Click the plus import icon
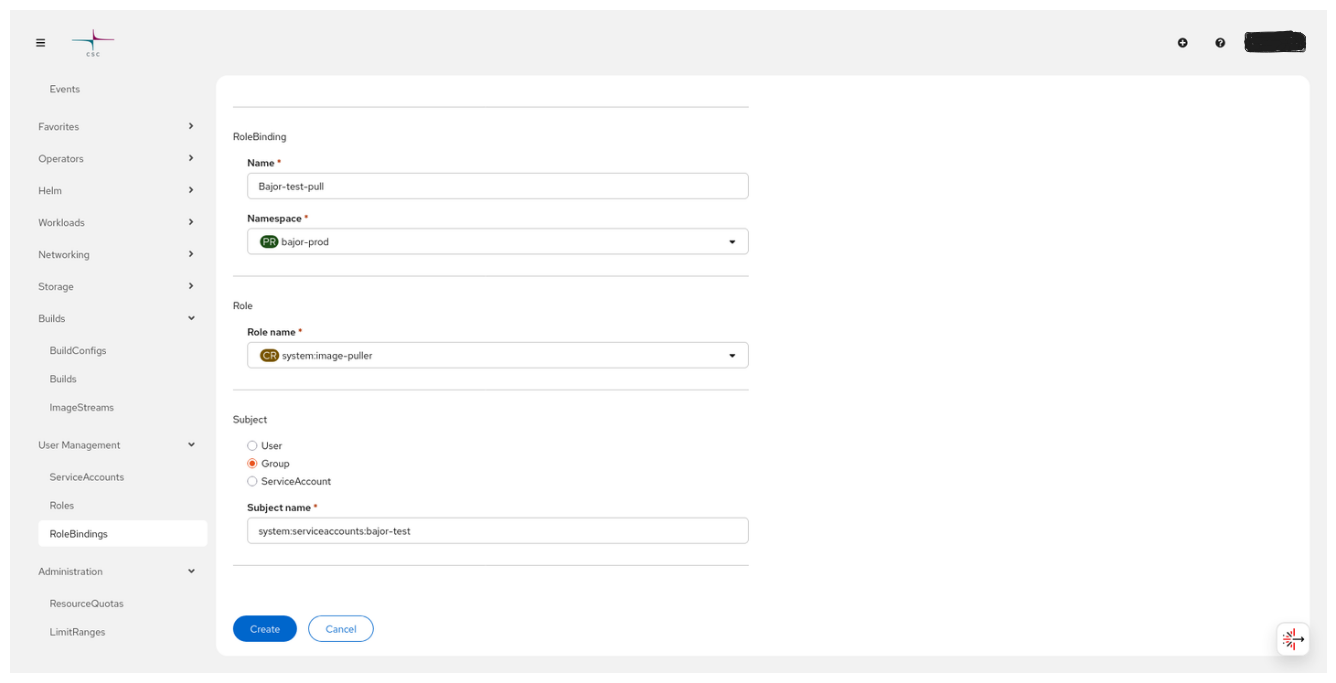This screenshot has width=1336, height=683. 1183,43
